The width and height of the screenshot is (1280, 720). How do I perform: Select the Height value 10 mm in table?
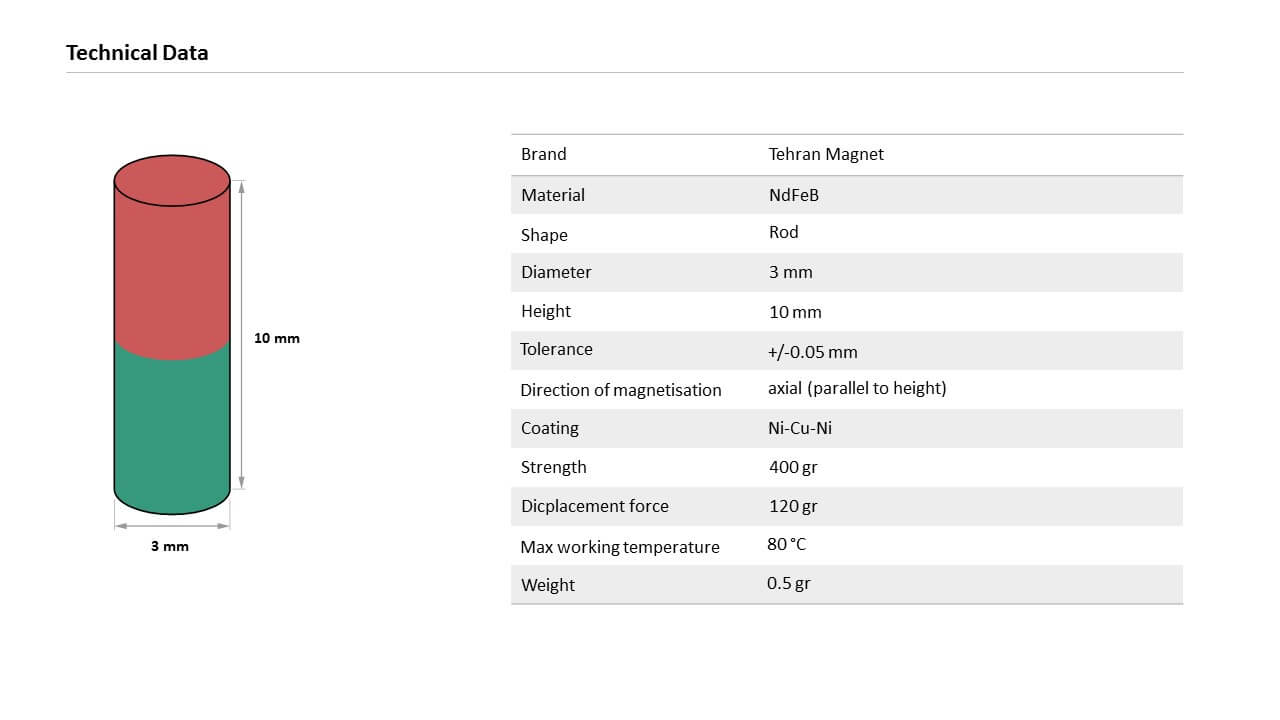point(795,312)
